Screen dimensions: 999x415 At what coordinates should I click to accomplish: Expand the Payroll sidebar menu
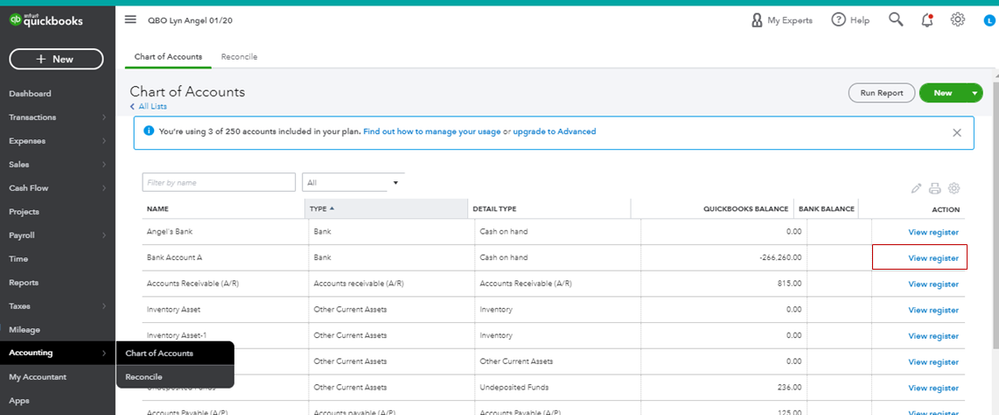tap(57, 235)
